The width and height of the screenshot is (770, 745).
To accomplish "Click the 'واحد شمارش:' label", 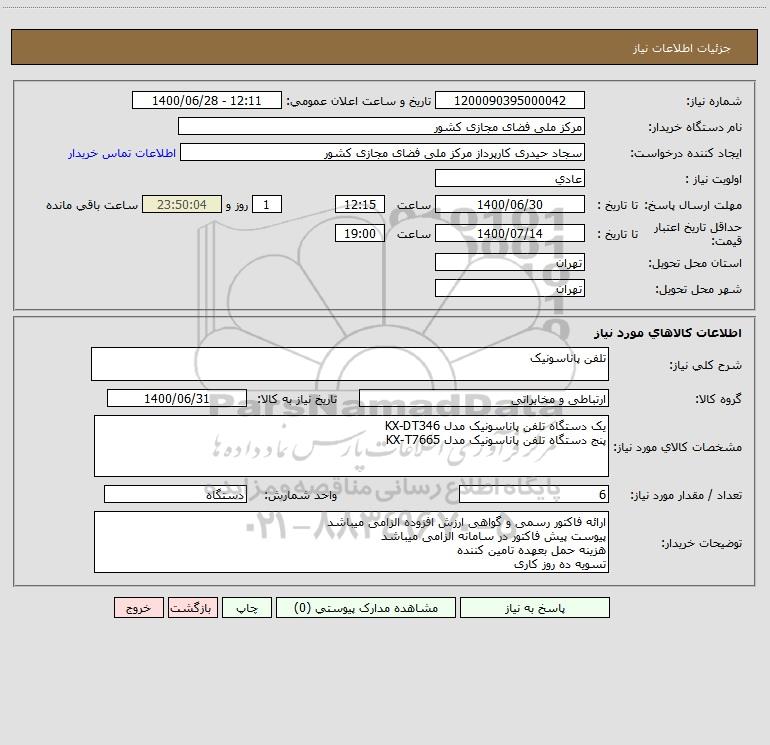I will [x=301, y=495].
